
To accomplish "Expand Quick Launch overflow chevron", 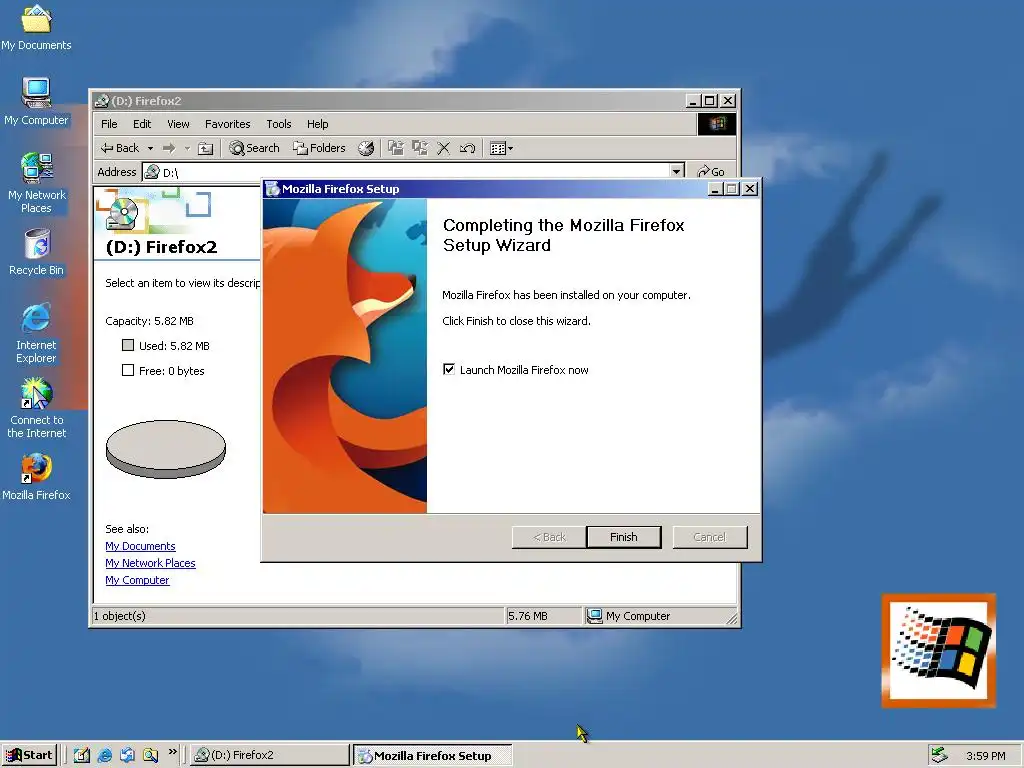I will [172, 752].
